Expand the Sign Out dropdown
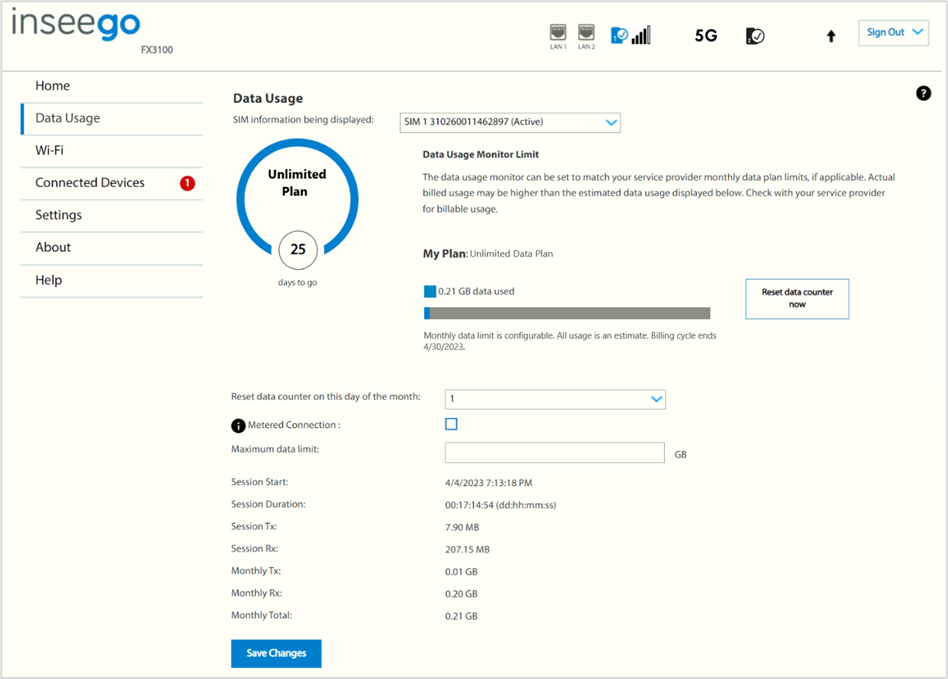Screen dimensions: 948x679 coord(893,33)
